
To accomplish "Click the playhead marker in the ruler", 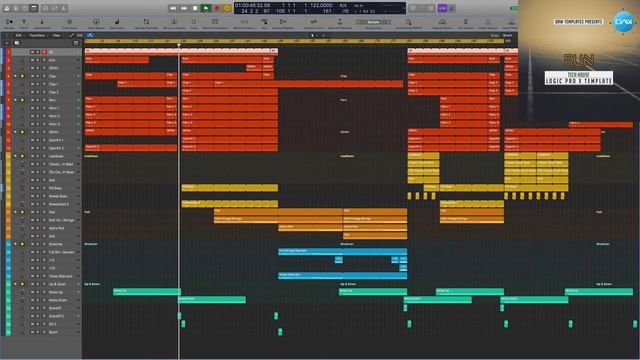I will pyautogui.click(x=179, y=45).
